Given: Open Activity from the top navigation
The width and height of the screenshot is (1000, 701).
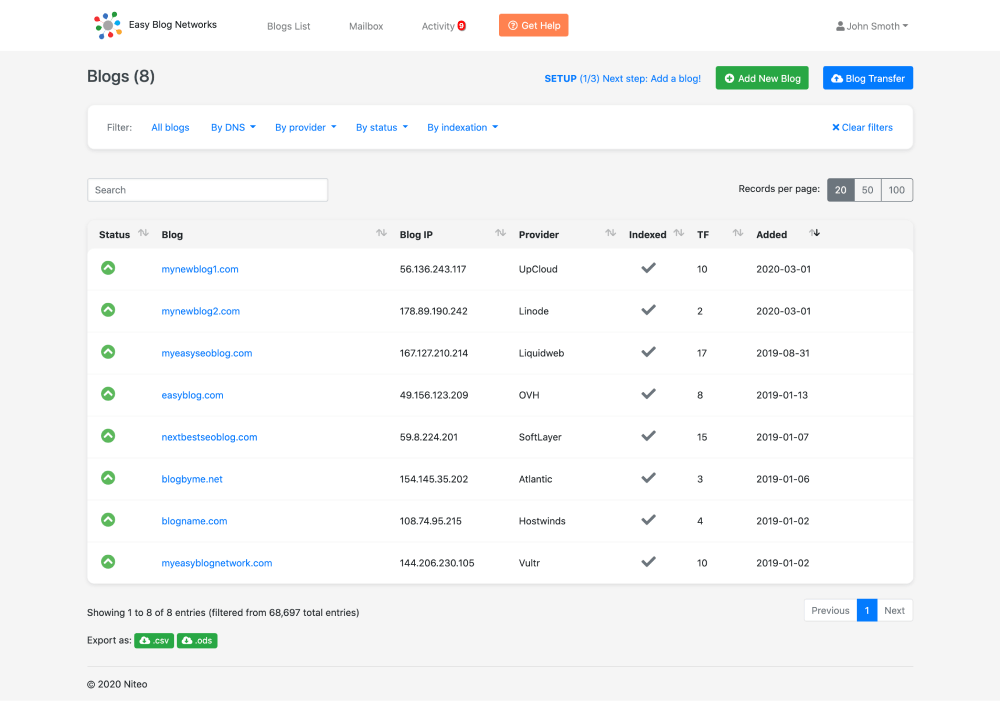Looking at the screenshot, I should coord(438,26).
